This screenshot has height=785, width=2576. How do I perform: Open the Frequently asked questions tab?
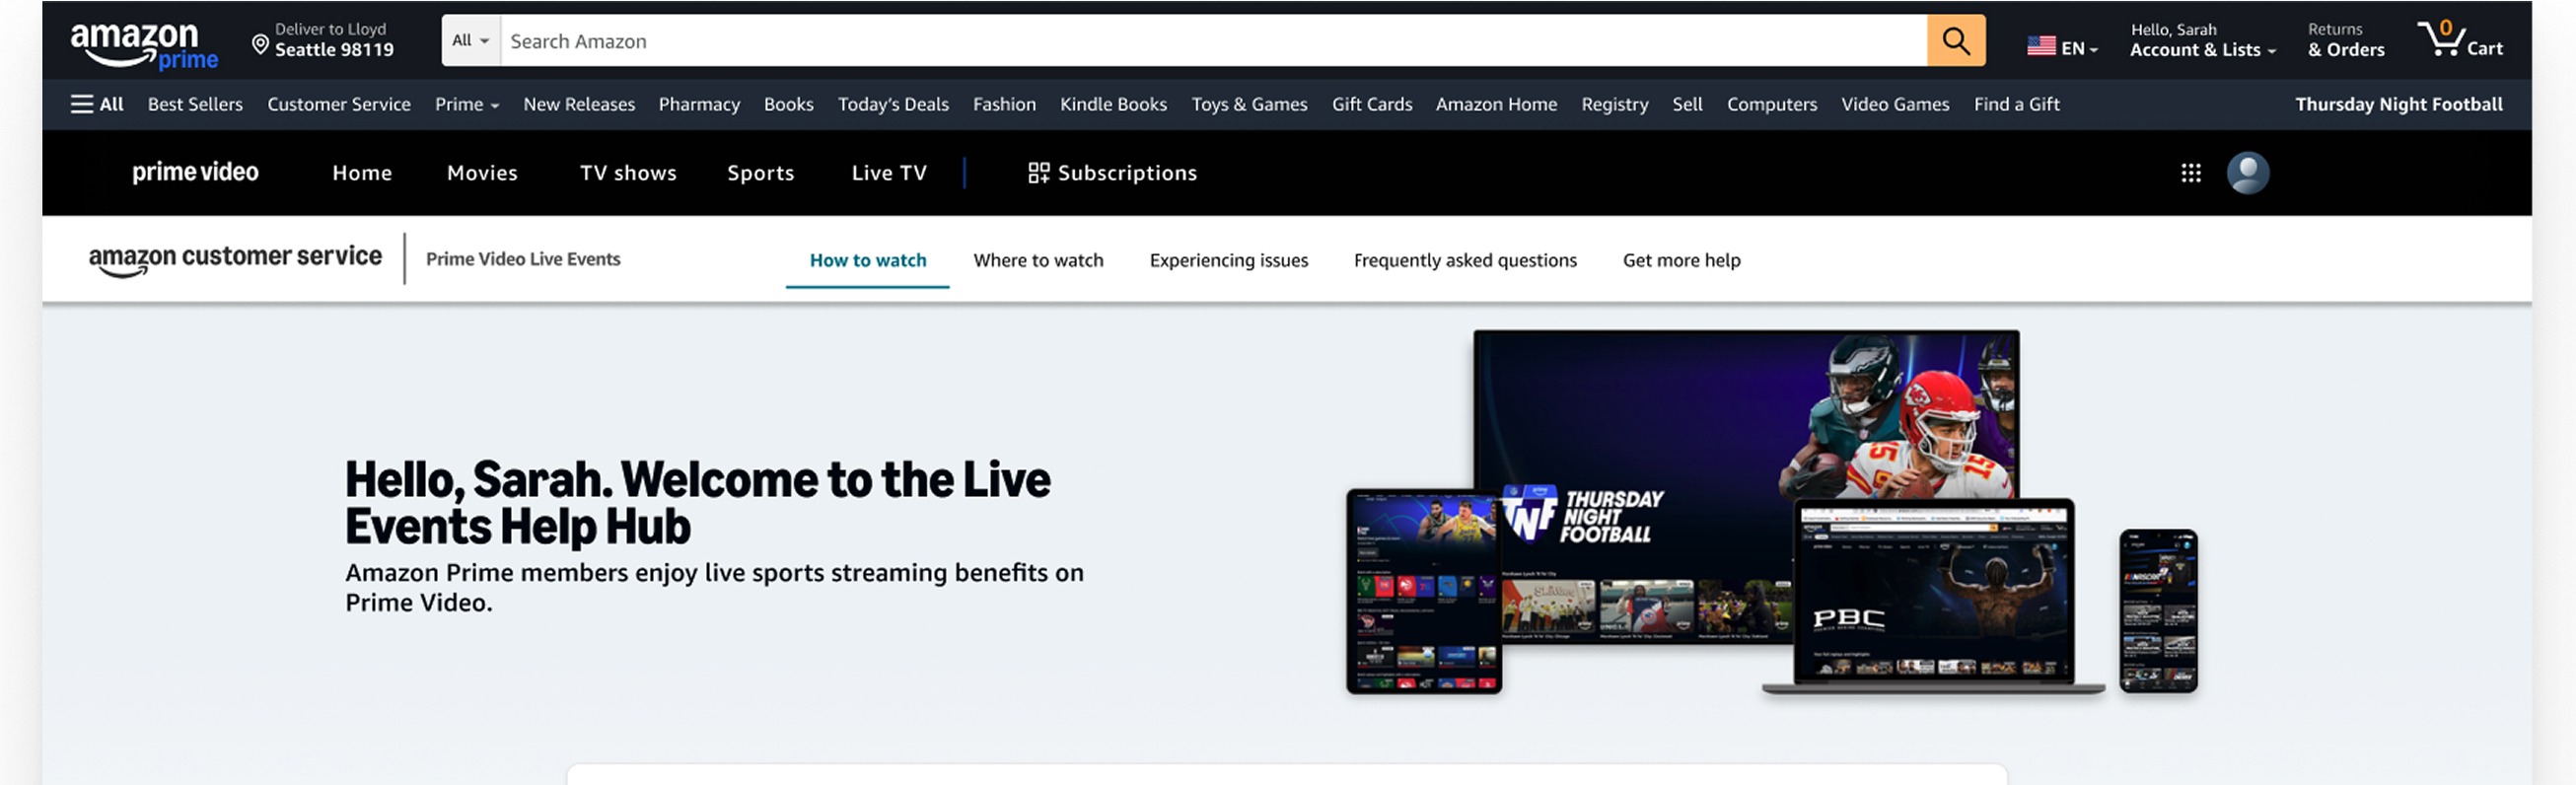[x=1464, y=260]
